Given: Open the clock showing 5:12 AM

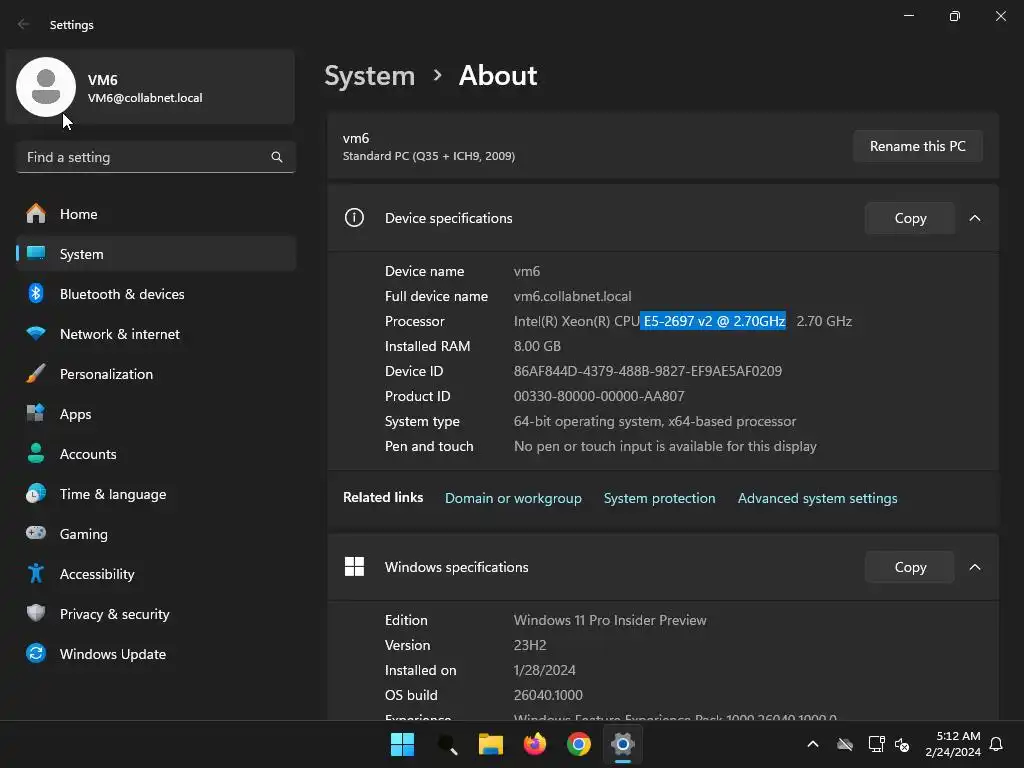Looking at the screenshot, I should pos(953,744).
